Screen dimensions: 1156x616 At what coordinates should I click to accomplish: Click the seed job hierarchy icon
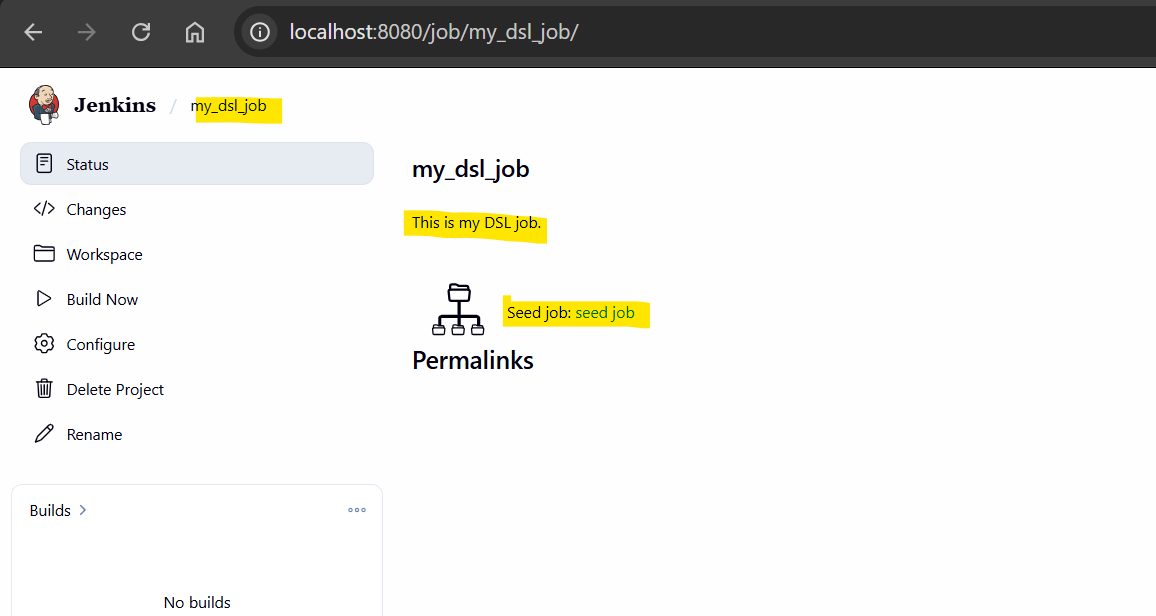(458, 309)
